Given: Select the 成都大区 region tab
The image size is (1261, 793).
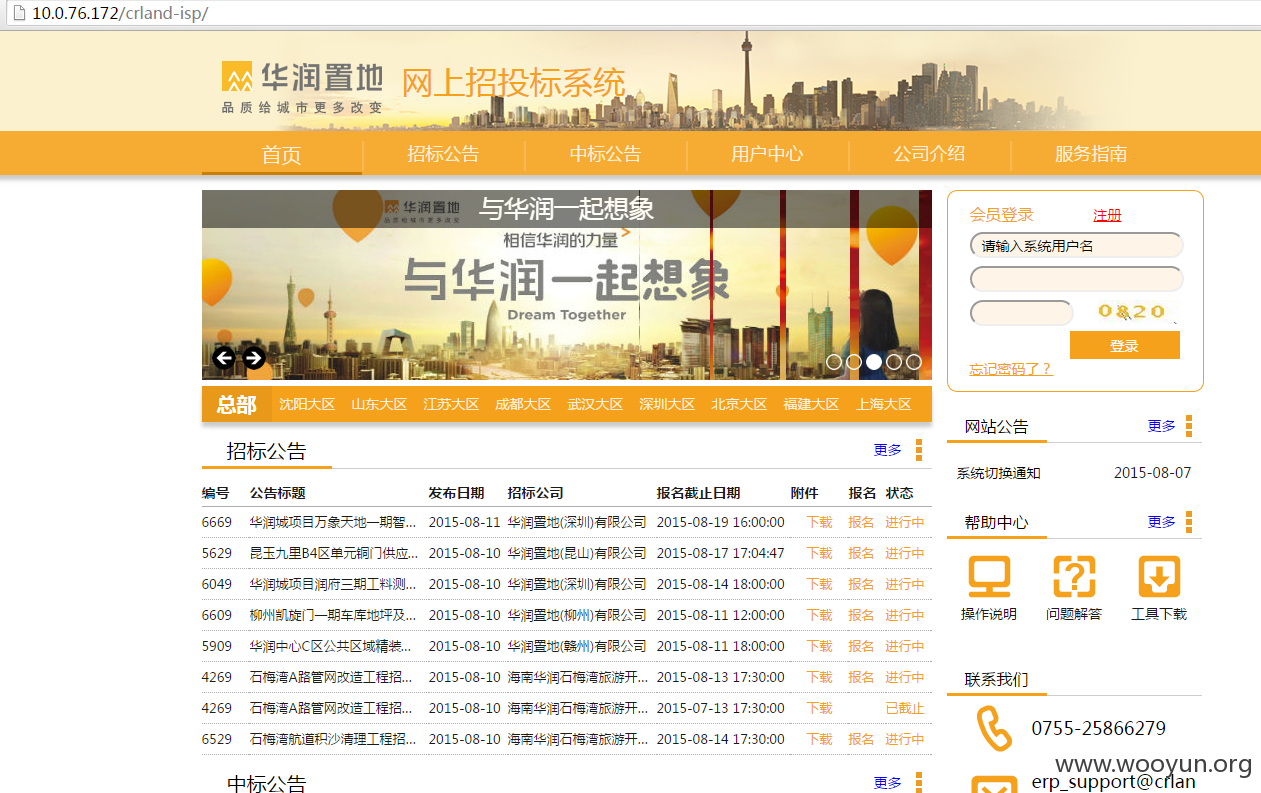Looking at the screenshot, I should click(523, 404).
